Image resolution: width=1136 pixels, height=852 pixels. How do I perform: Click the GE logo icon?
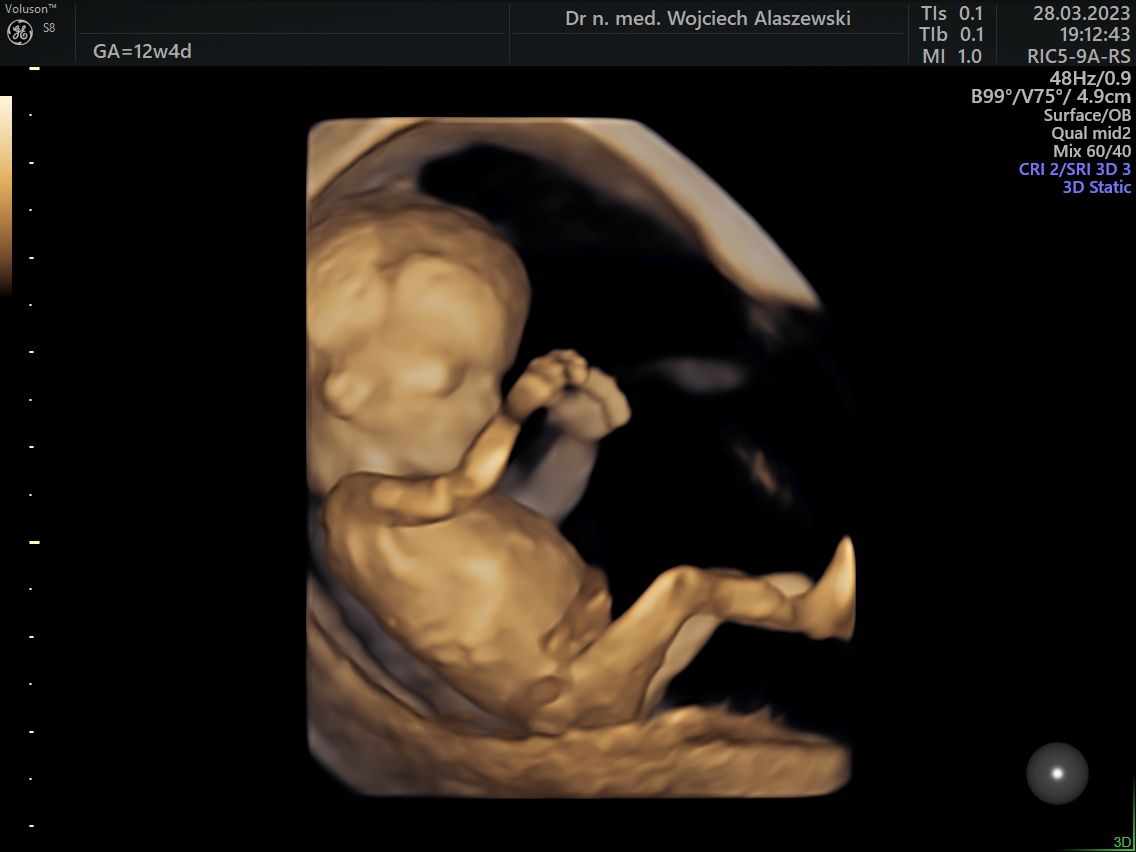coord(20,33)
